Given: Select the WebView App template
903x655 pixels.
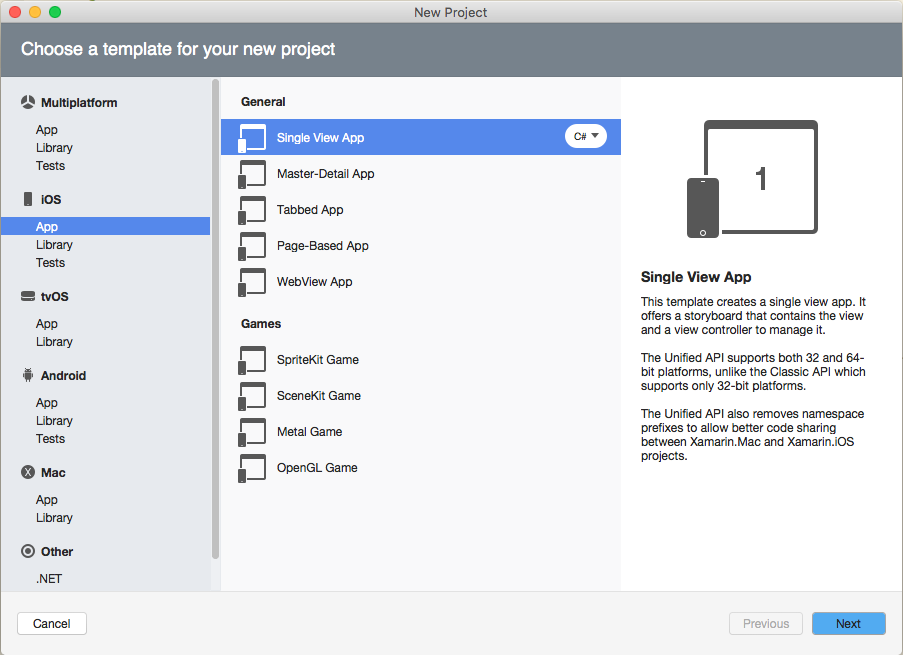Looking at the screenshot, I should (x=317, y=281).
